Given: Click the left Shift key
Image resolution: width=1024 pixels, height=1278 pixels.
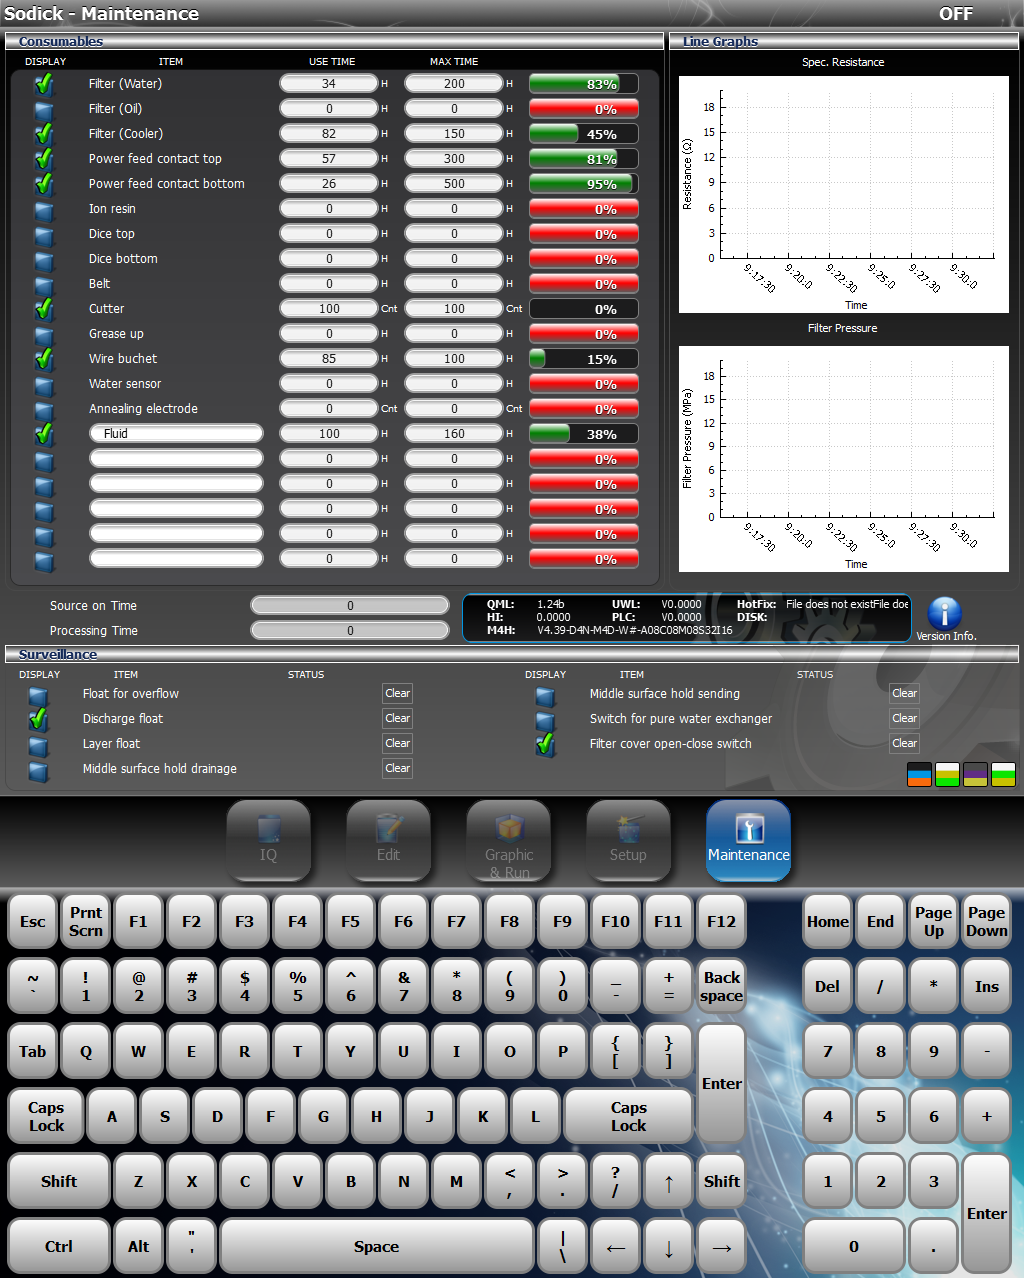Looking at the screenshot, I should [59, 1182].
